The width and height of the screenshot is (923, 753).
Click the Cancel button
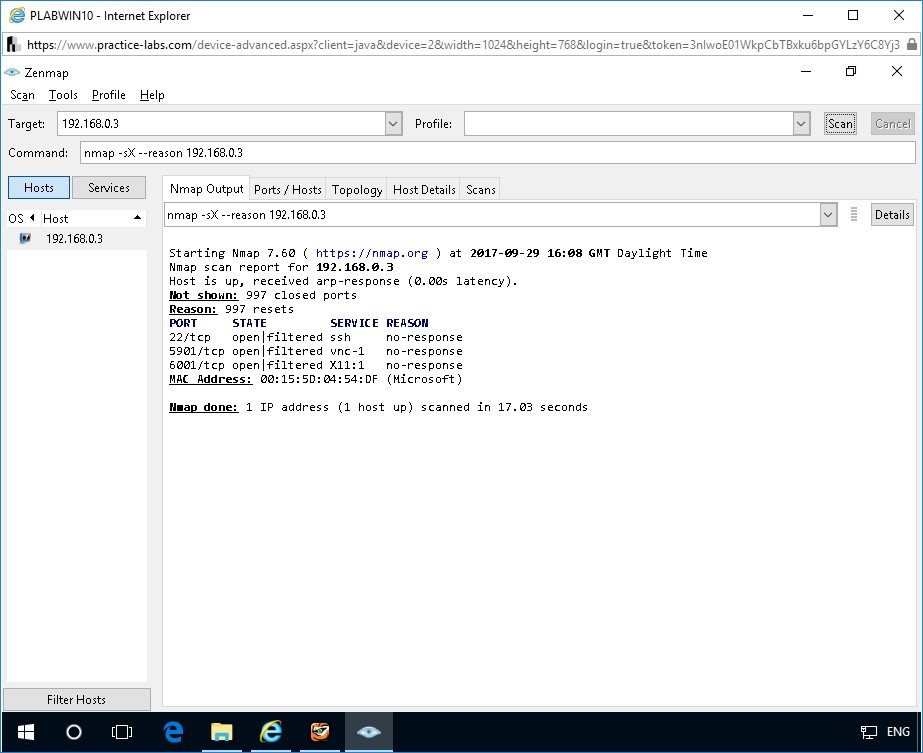pyautogui.click(x=892, y=124)
